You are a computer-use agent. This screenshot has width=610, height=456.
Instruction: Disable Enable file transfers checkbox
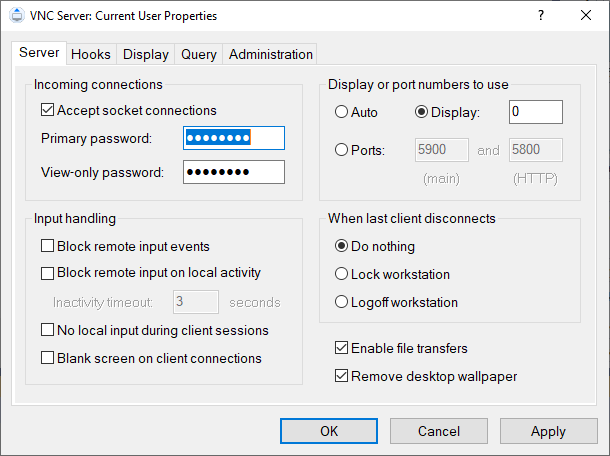tap(342, 348)
